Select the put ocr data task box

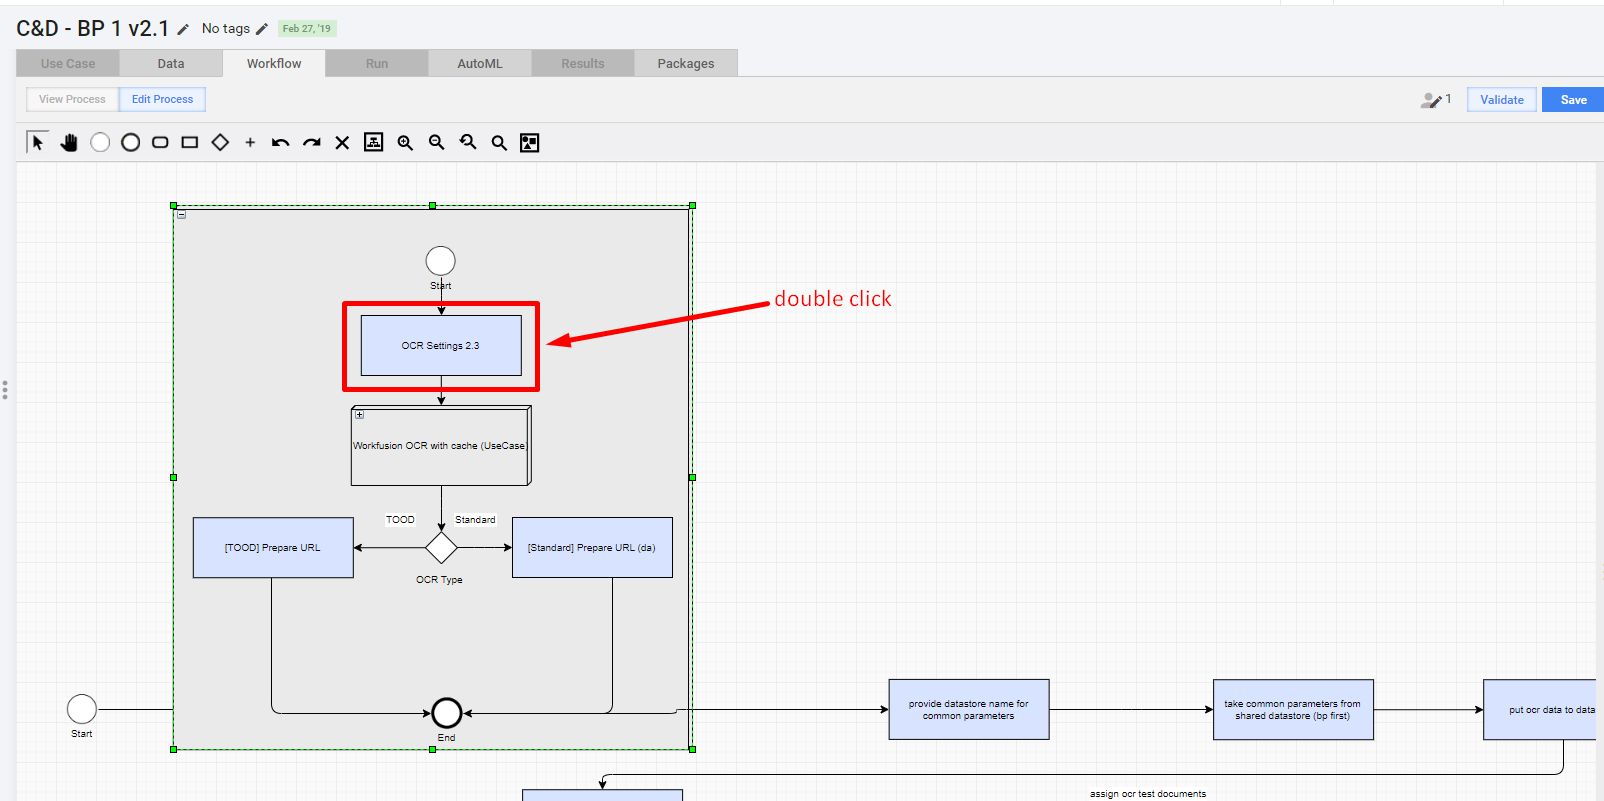[1540, 710]
